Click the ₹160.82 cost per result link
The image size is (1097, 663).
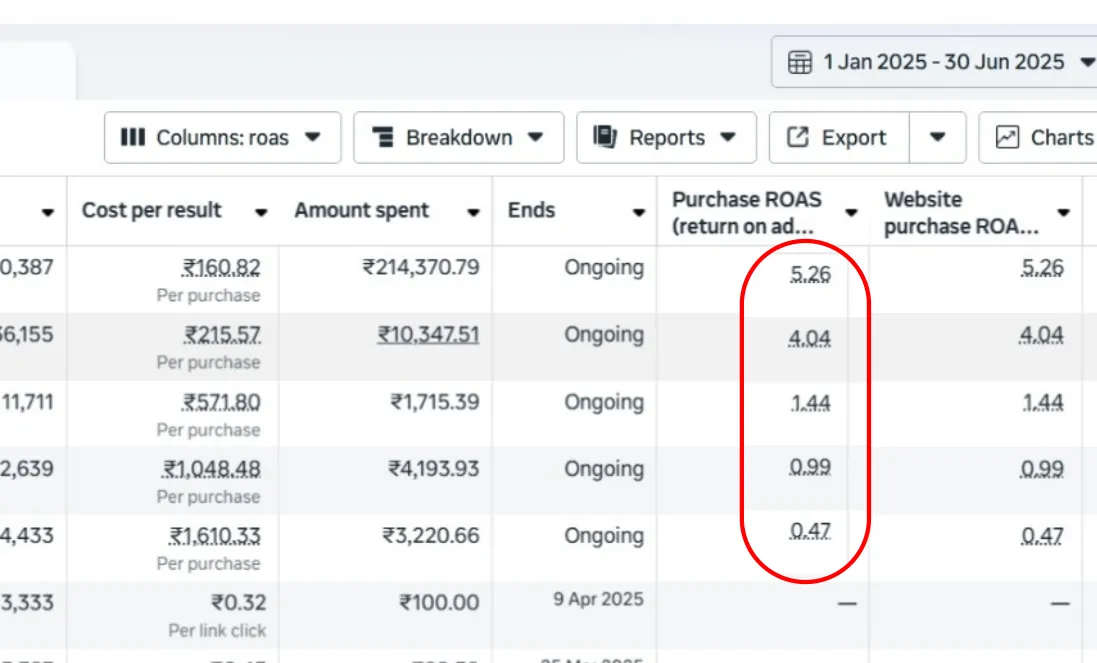(221, 268)
